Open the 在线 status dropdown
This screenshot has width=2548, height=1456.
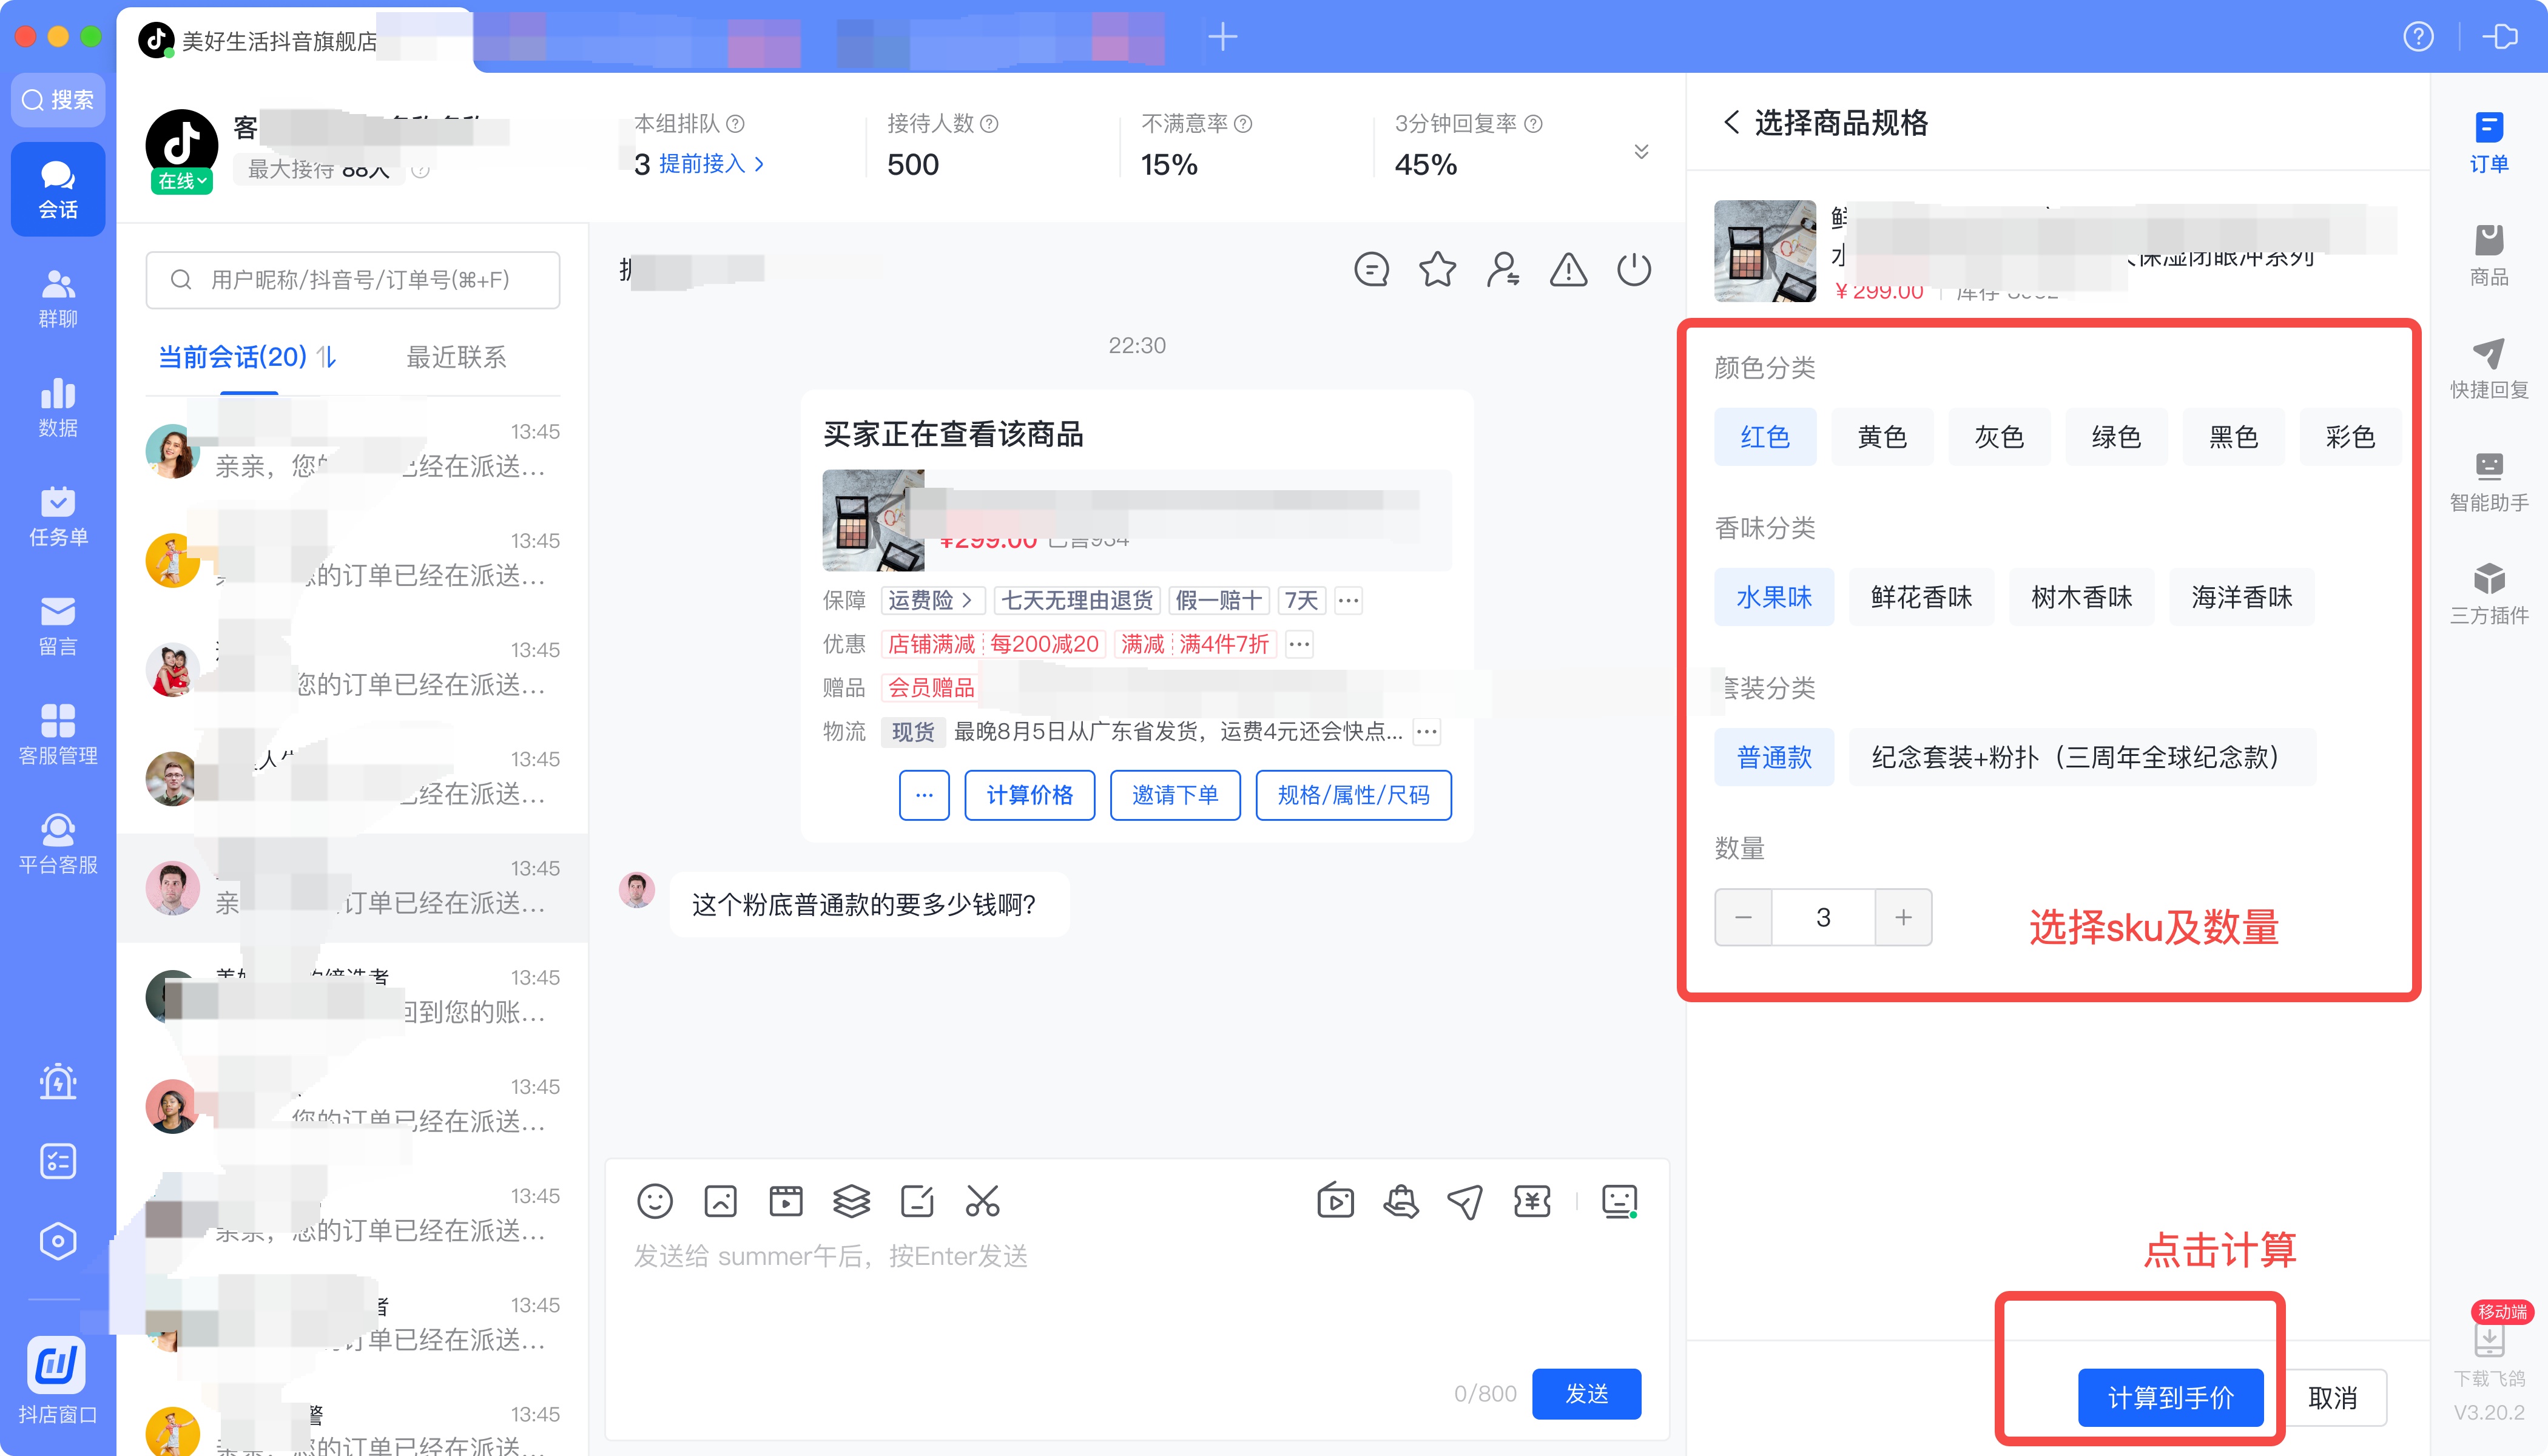(x=182, y=181)
